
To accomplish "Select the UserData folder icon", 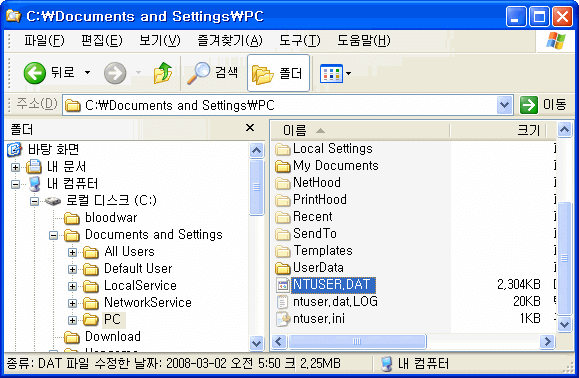I will (283, 268).
